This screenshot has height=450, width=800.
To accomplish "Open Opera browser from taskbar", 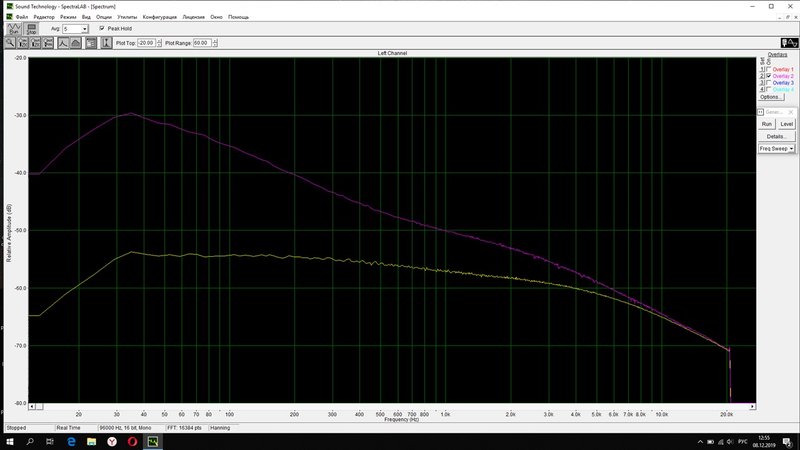I will tap(132, 442).
